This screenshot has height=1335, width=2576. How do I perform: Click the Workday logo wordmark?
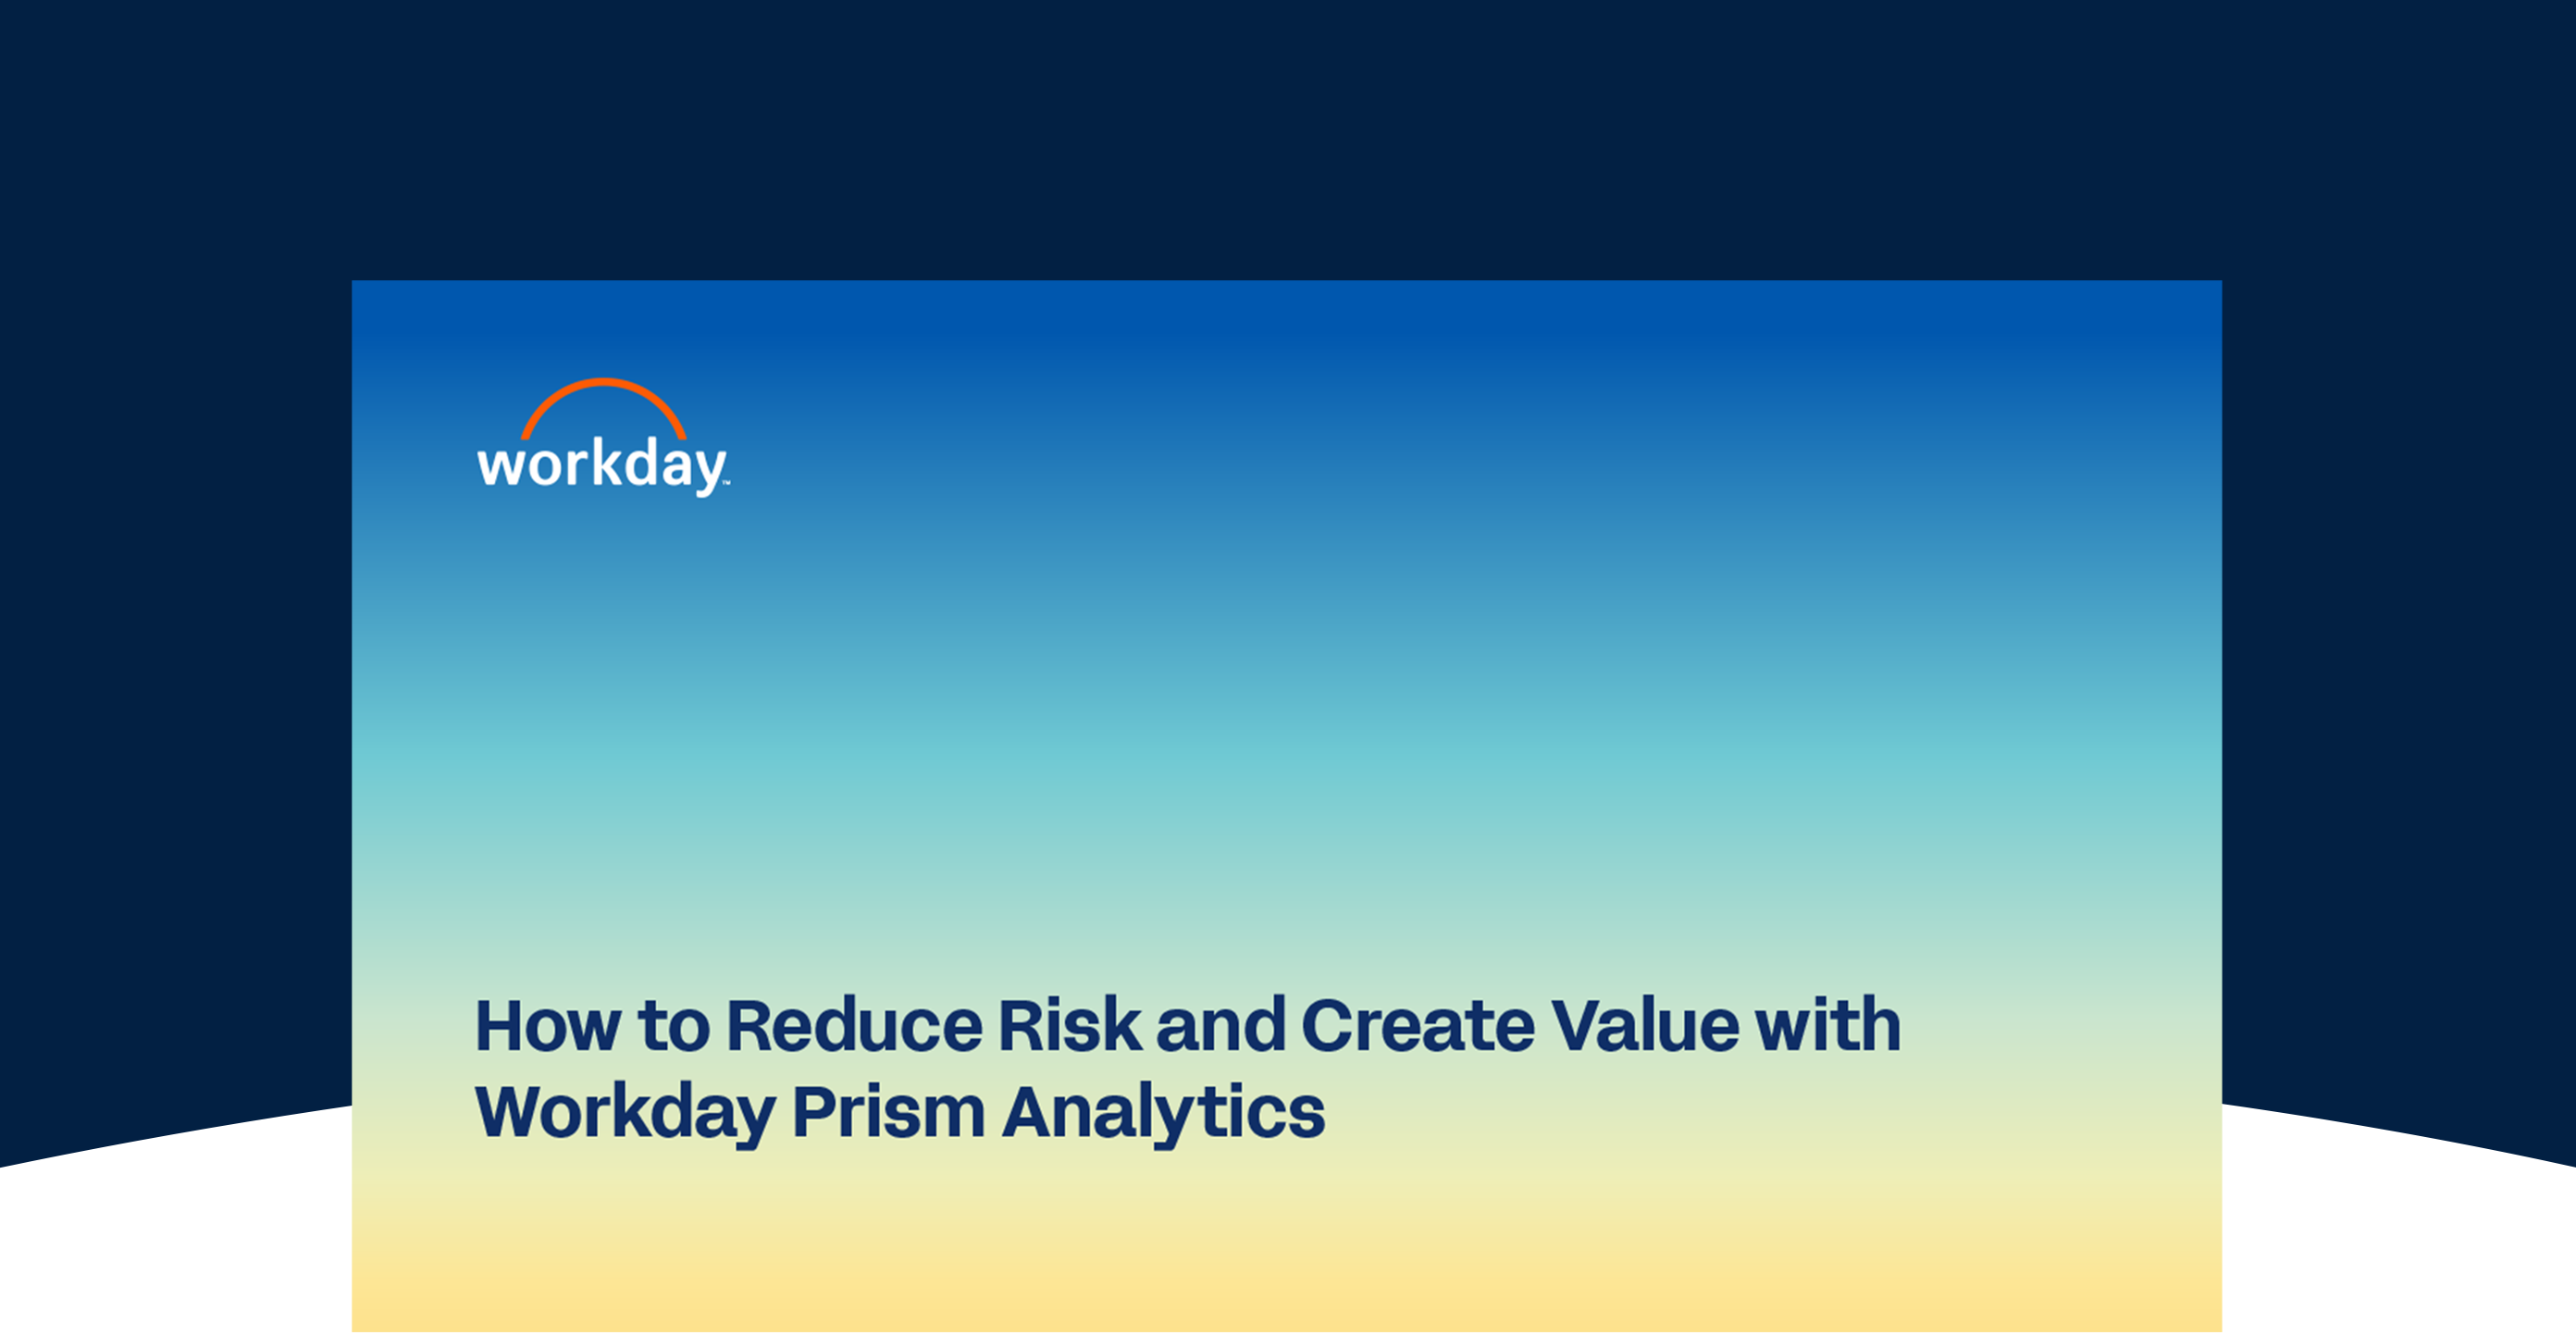pos(602,465)
